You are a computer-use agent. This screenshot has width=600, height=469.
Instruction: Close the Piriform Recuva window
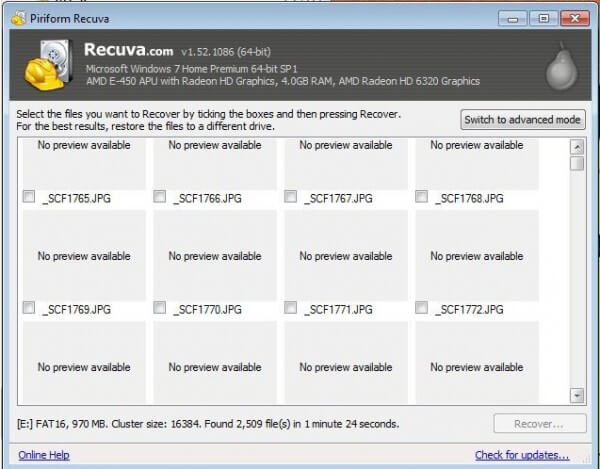575,18
